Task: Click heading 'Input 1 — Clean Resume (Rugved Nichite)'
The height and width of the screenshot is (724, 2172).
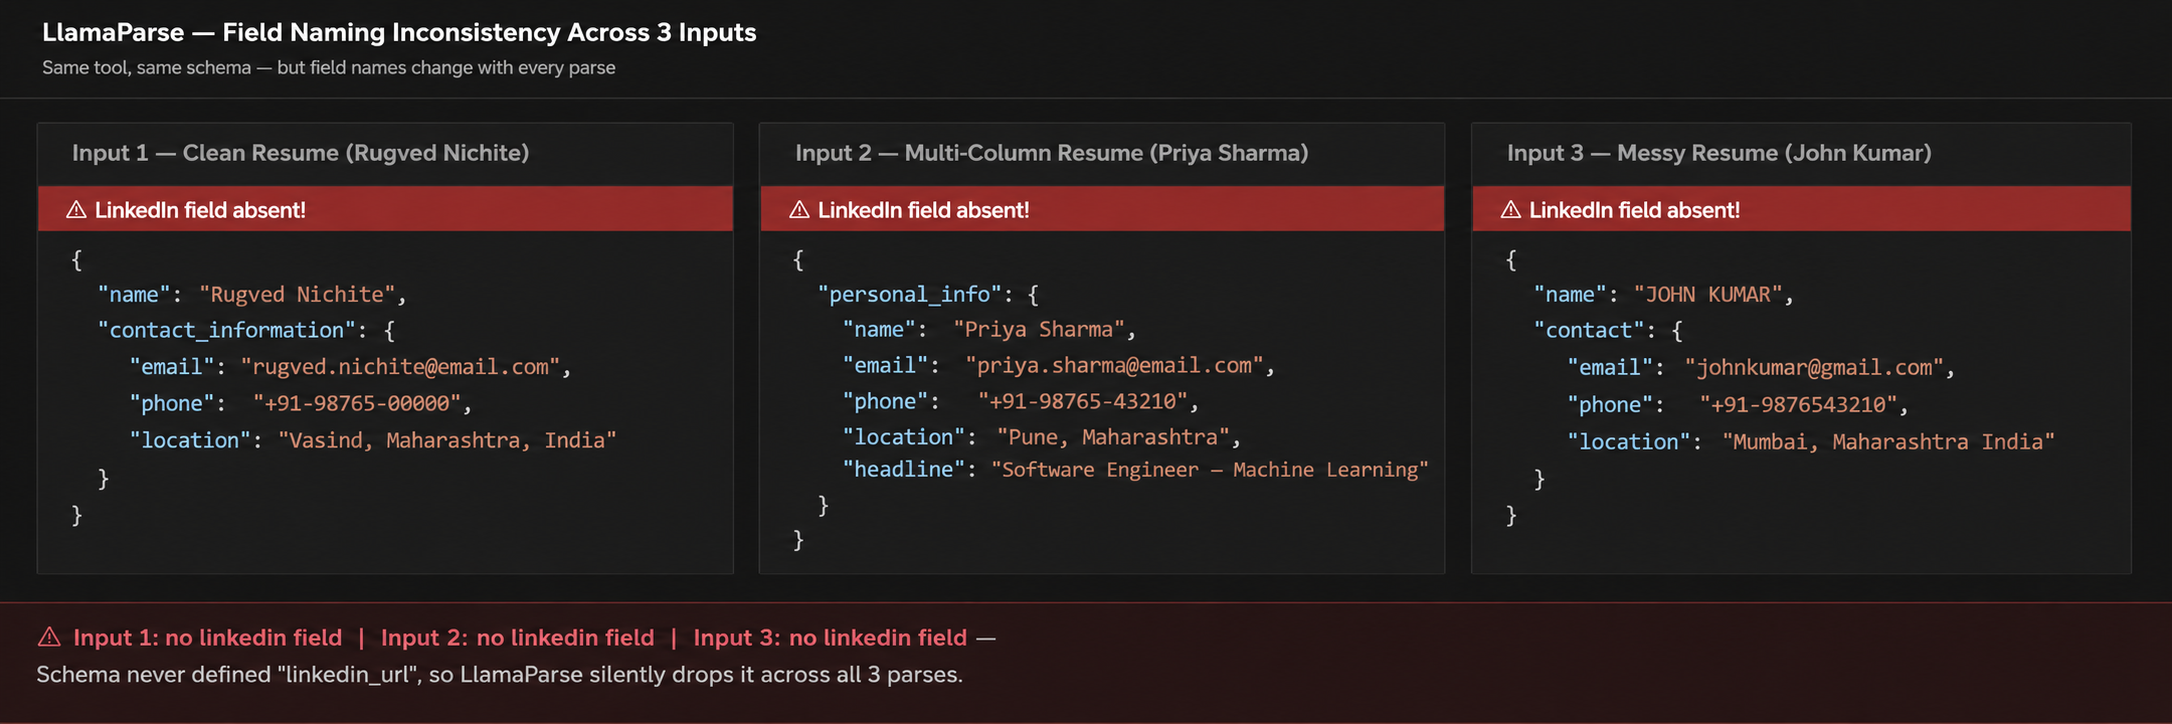Action: click(x=300, y=153)
